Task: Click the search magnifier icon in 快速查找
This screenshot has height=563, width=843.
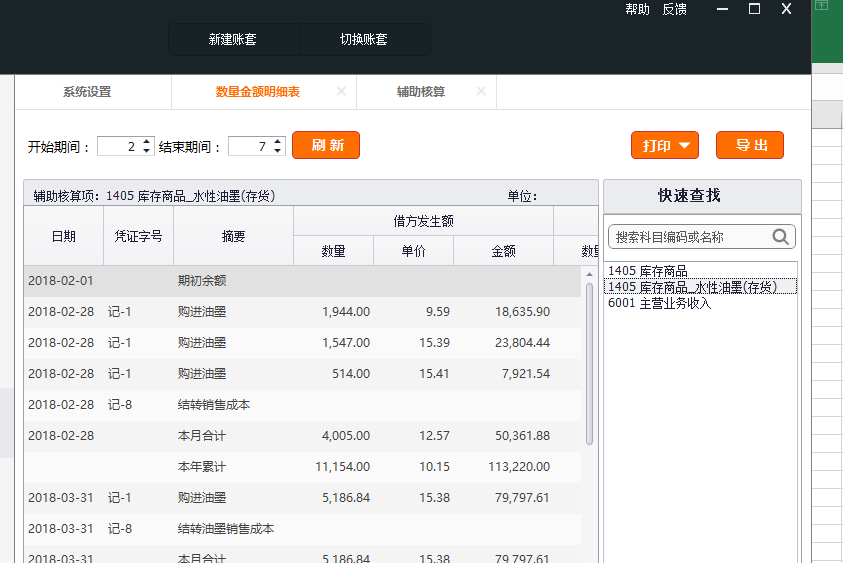Action: [780, 237]
